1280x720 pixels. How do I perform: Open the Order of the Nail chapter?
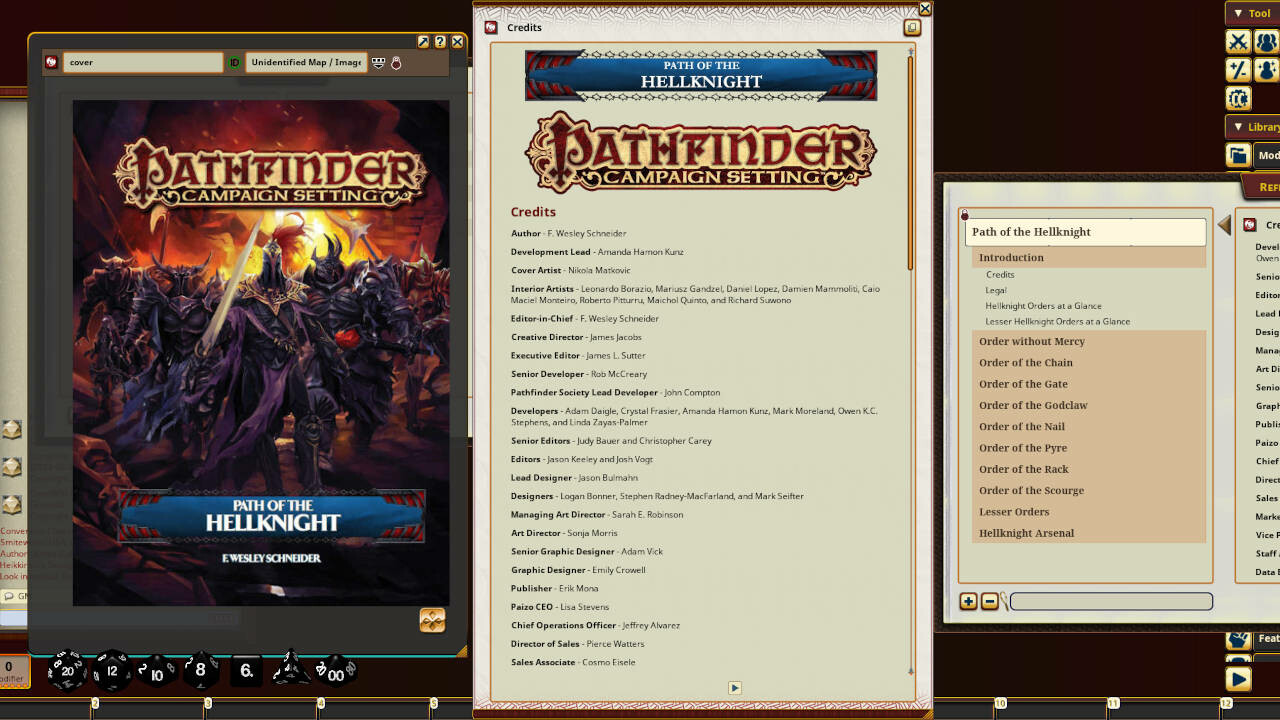point(1022,426)
